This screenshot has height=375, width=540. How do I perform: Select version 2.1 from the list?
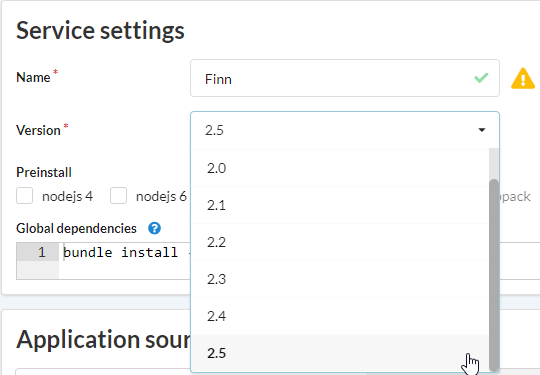click(x=340, y=205)
